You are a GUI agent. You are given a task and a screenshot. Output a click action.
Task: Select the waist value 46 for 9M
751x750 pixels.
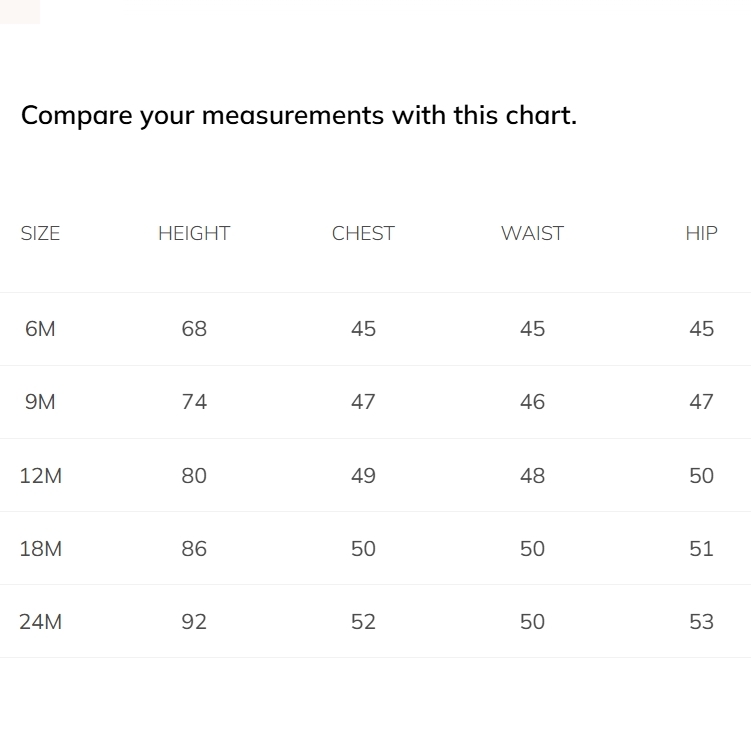[x=532, y=402]
